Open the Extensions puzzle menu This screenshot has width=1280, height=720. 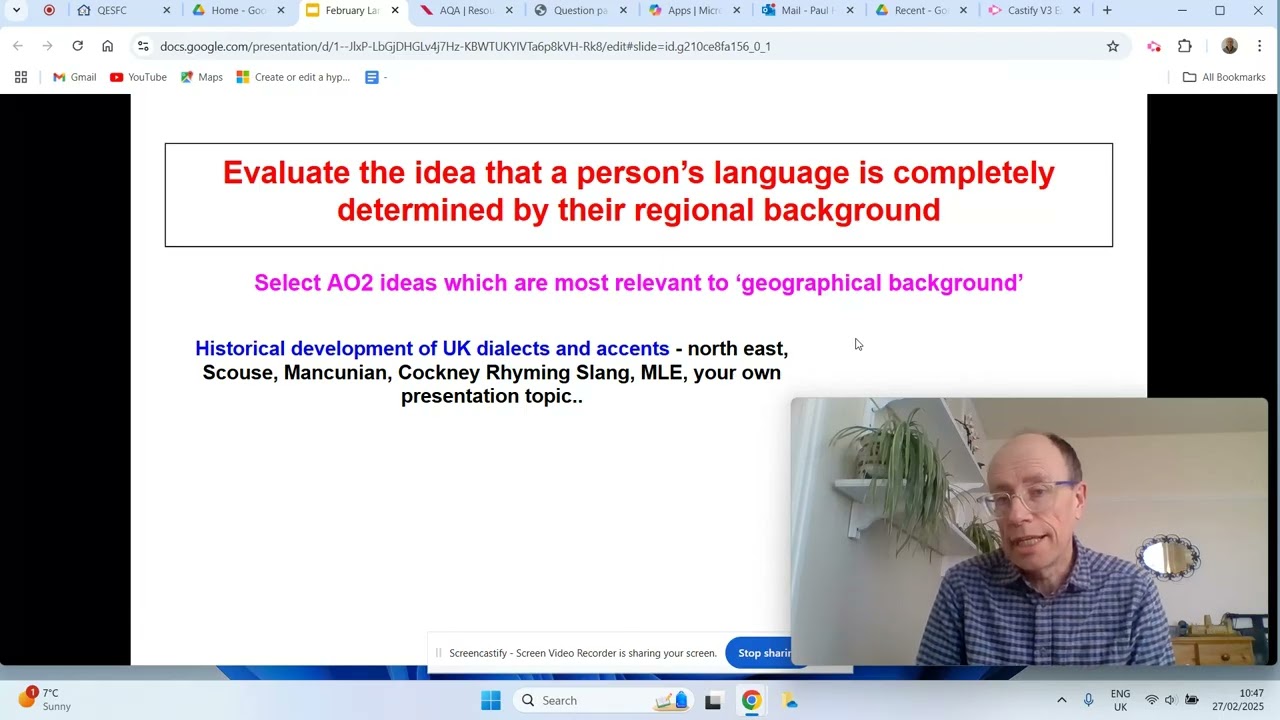coord(1185,46)
